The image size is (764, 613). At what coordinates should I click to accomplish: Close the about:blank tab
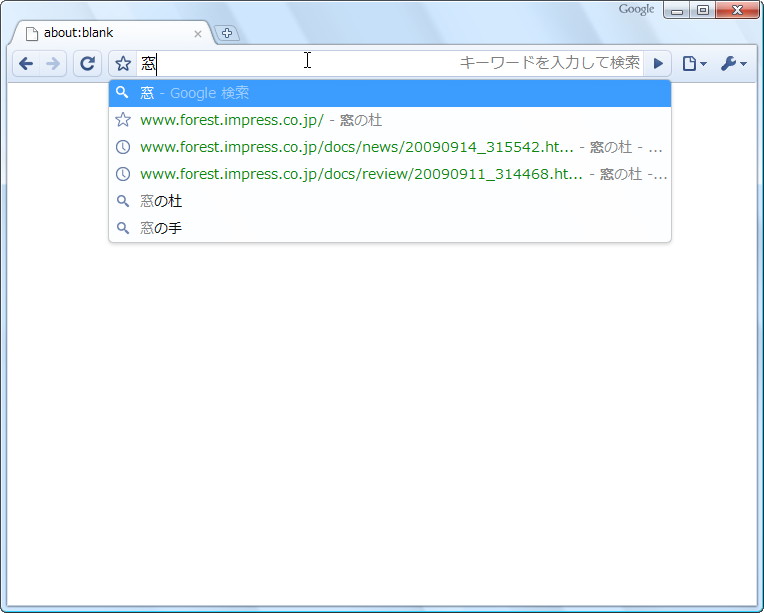(x=198, y=34)
